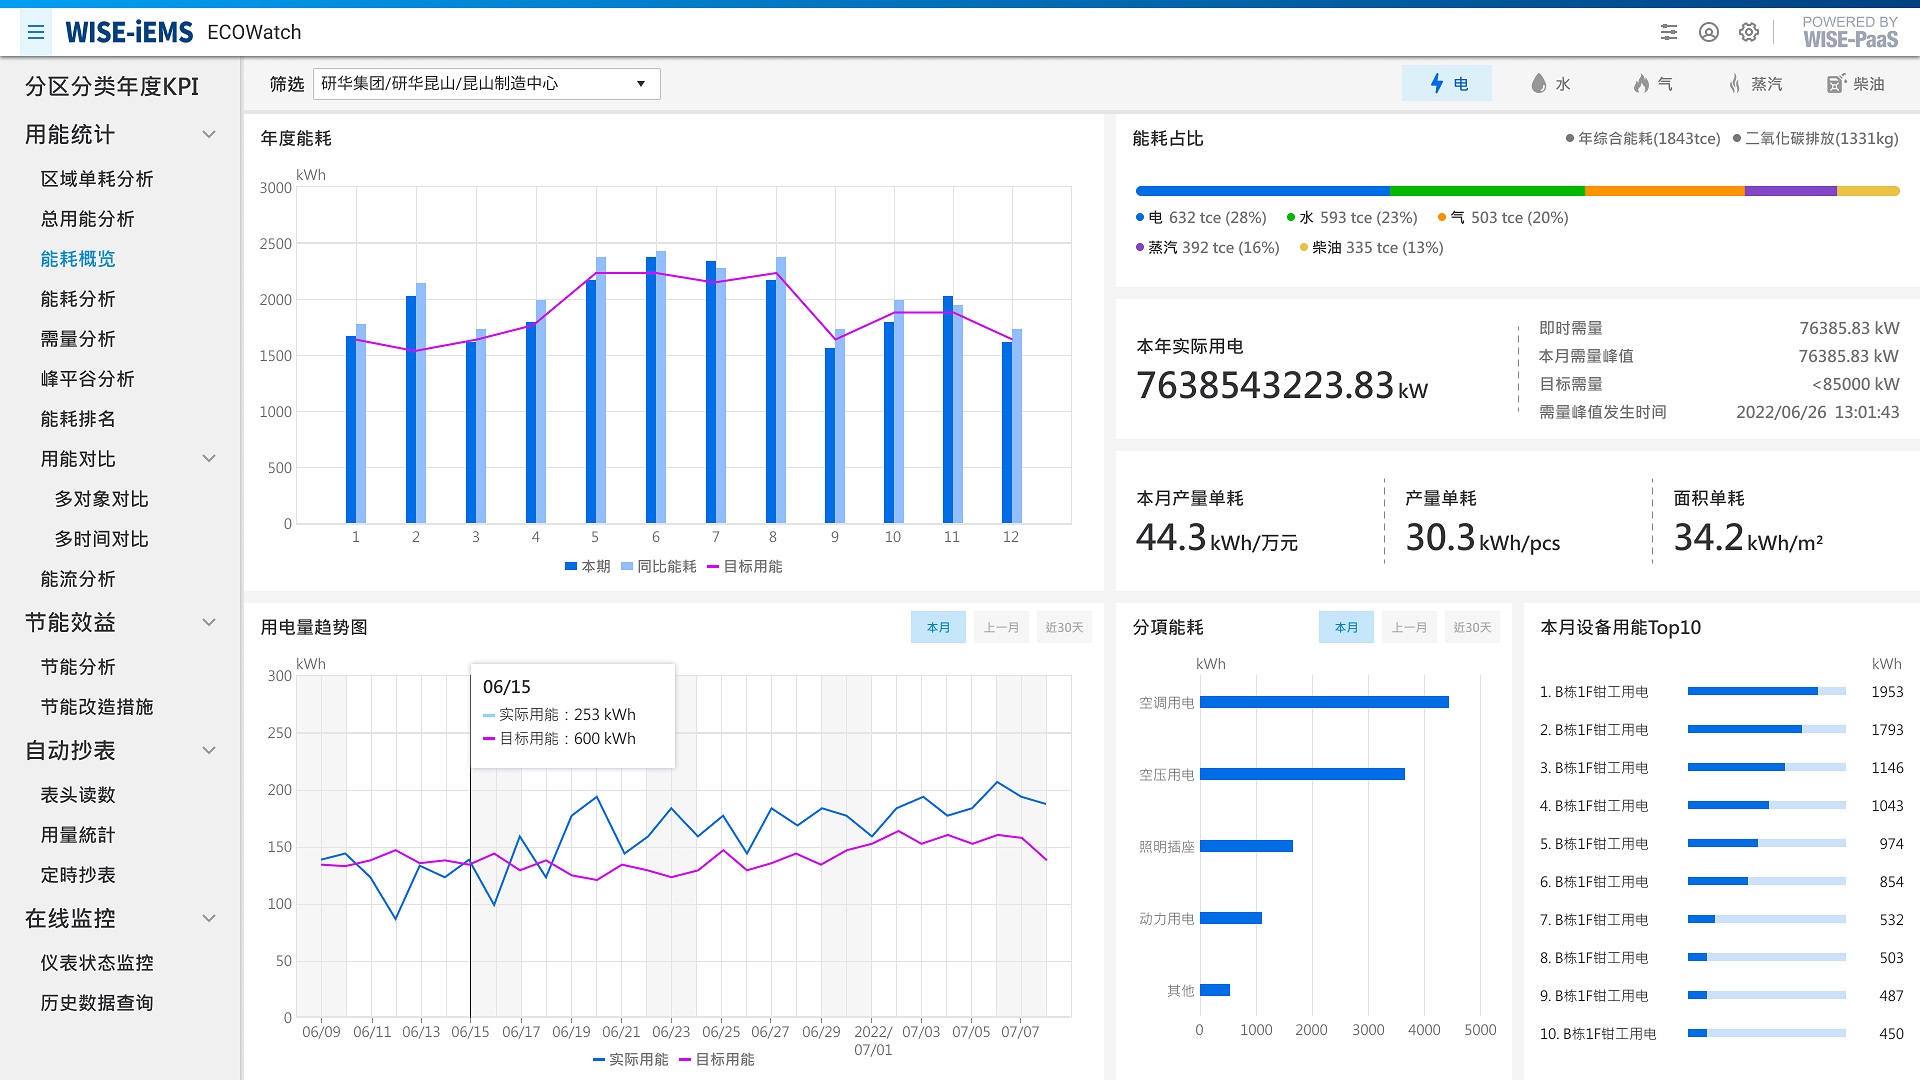Toggle 柴油 335 tce legend entry

pyautogui.click(x=1371, y=247)
